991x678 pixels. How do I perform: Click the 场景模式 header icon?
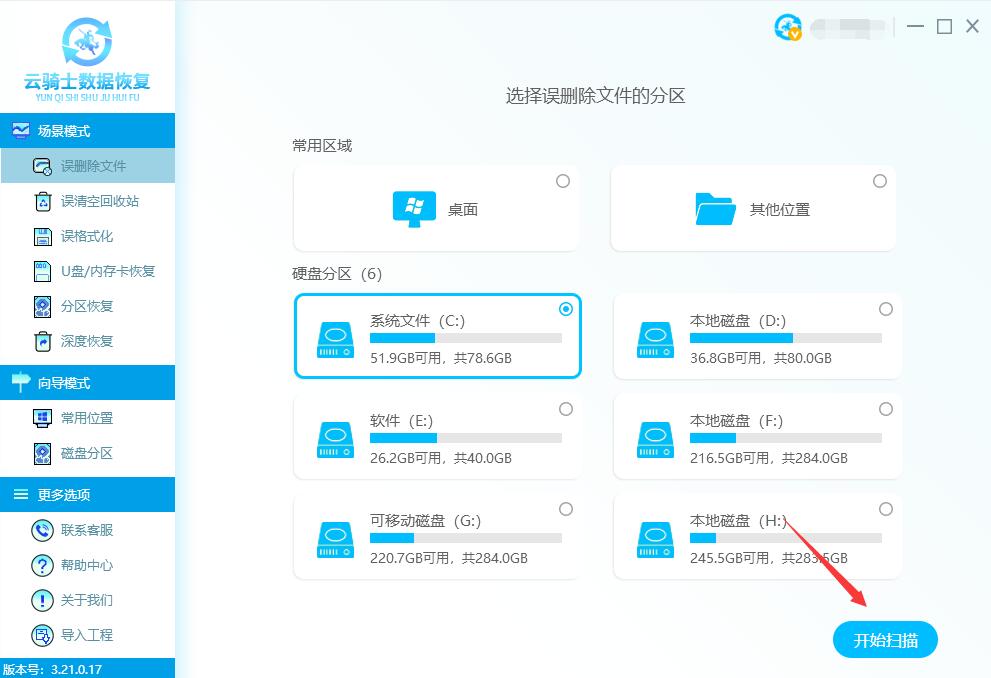pos(21,131)
